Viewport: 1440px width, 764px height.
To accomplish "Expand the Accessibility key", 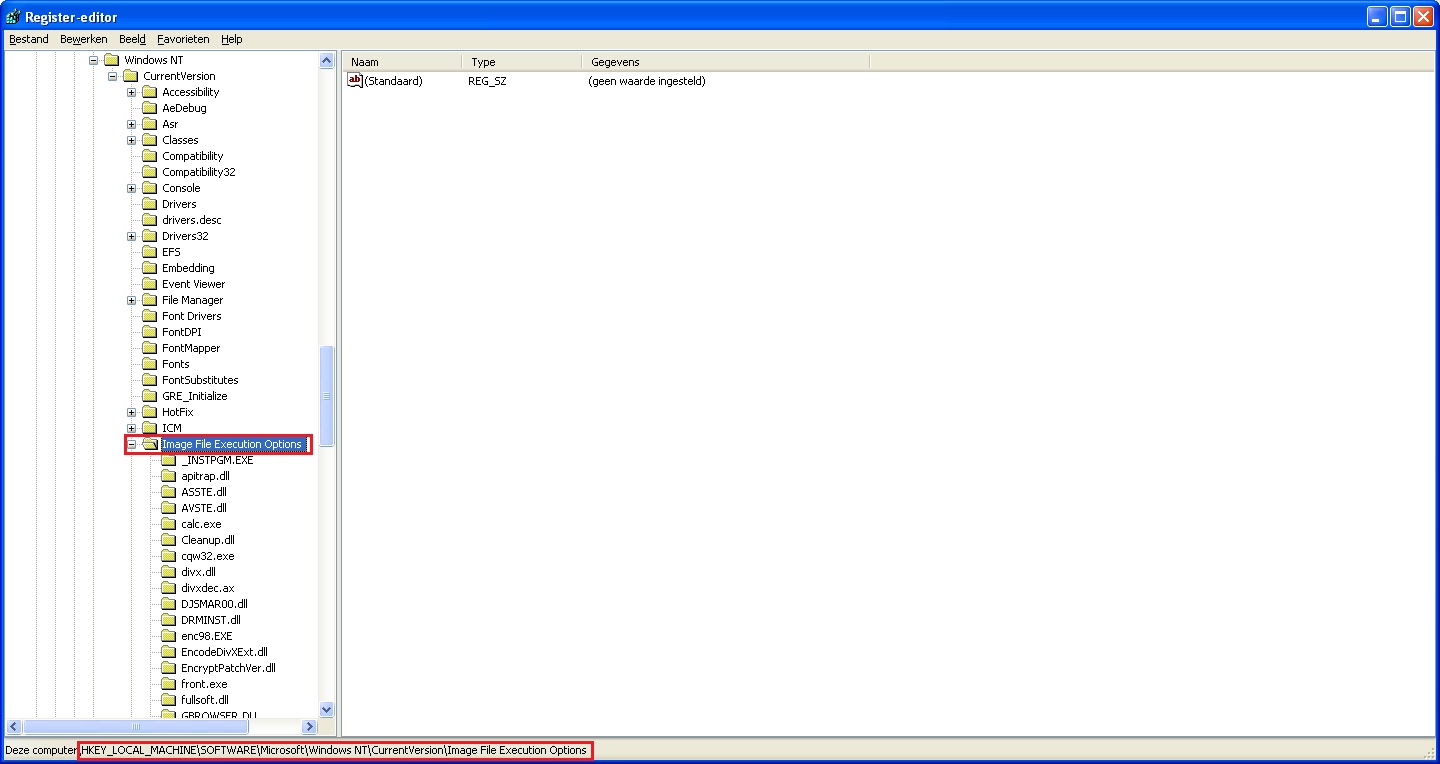I will [x=131, y=92].
